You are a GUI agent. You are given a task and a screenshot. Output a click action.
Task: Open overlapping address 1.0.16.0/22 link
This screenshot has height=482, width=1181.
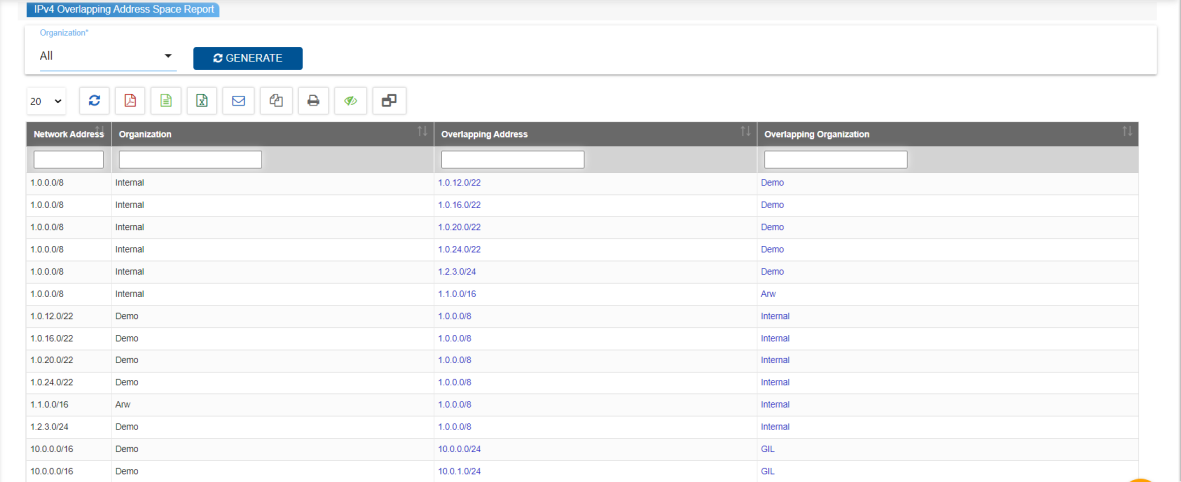(x=459, y=205)
